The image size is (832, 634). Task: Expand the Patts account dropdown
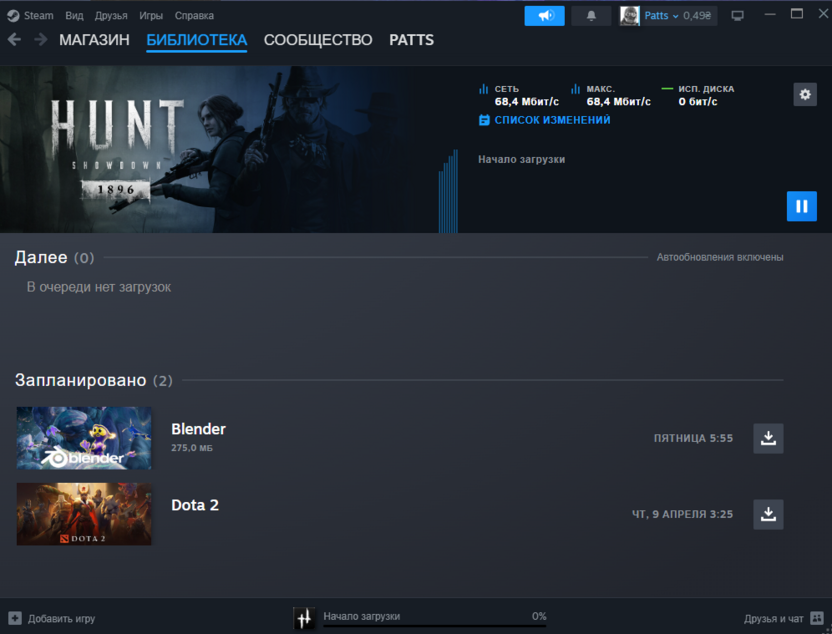pyautogui.click(x=661, y=16)
